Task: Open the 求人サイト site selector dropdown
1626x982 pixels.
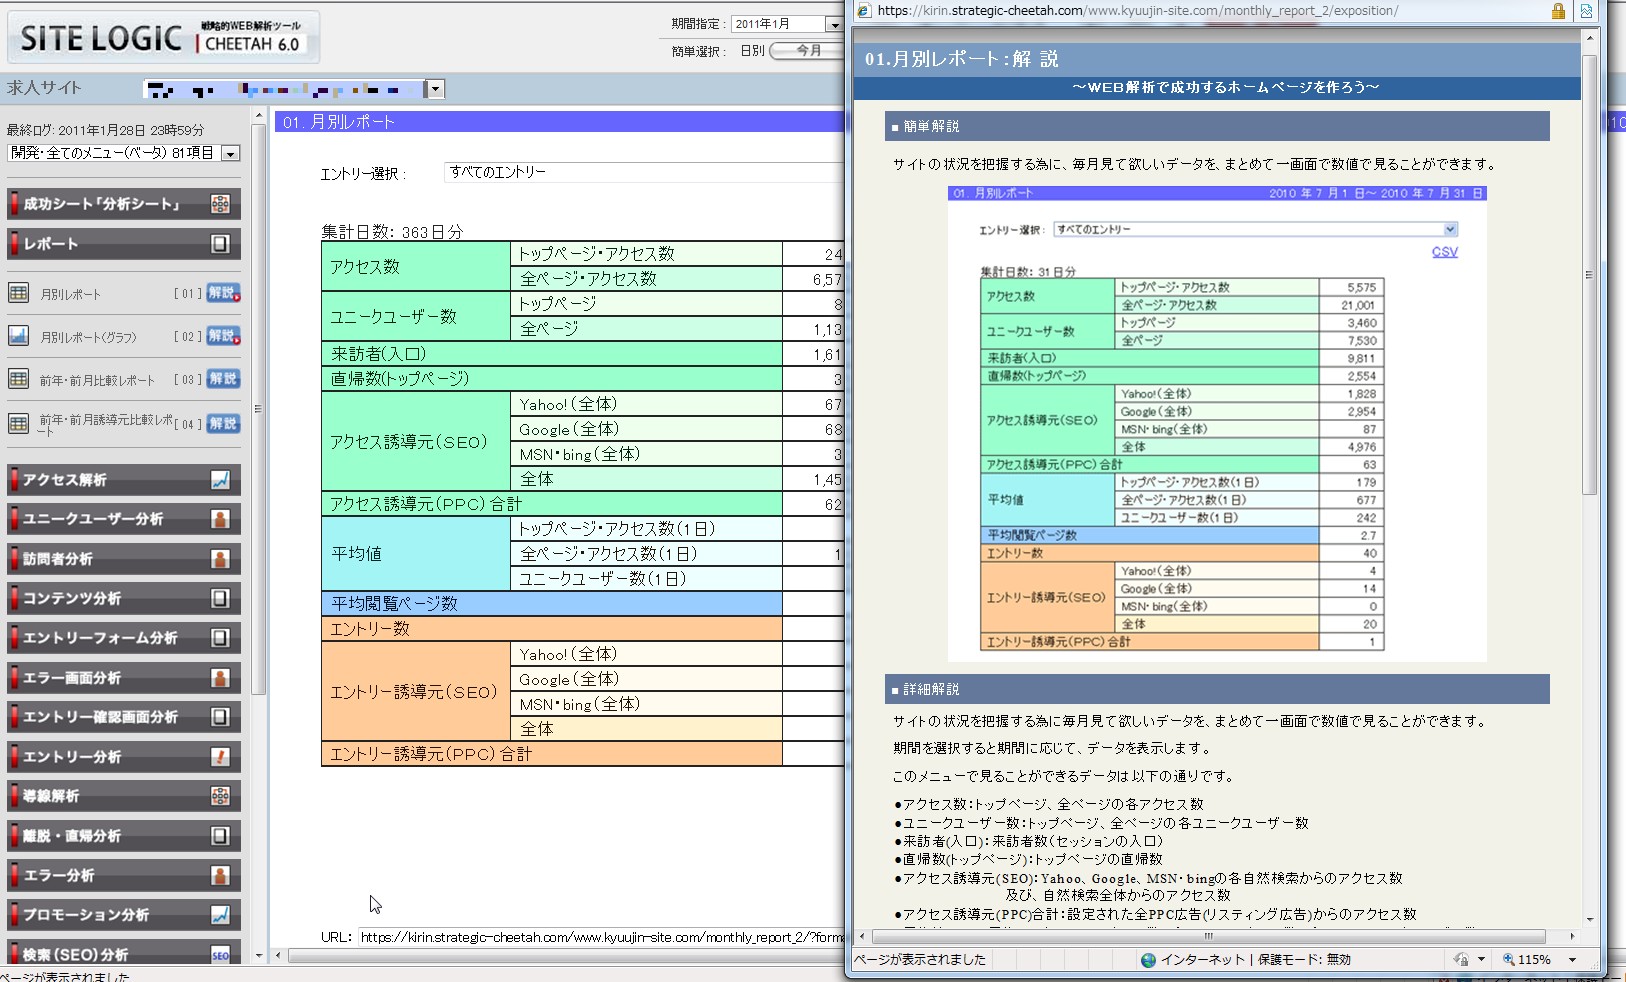Action: 435,90
